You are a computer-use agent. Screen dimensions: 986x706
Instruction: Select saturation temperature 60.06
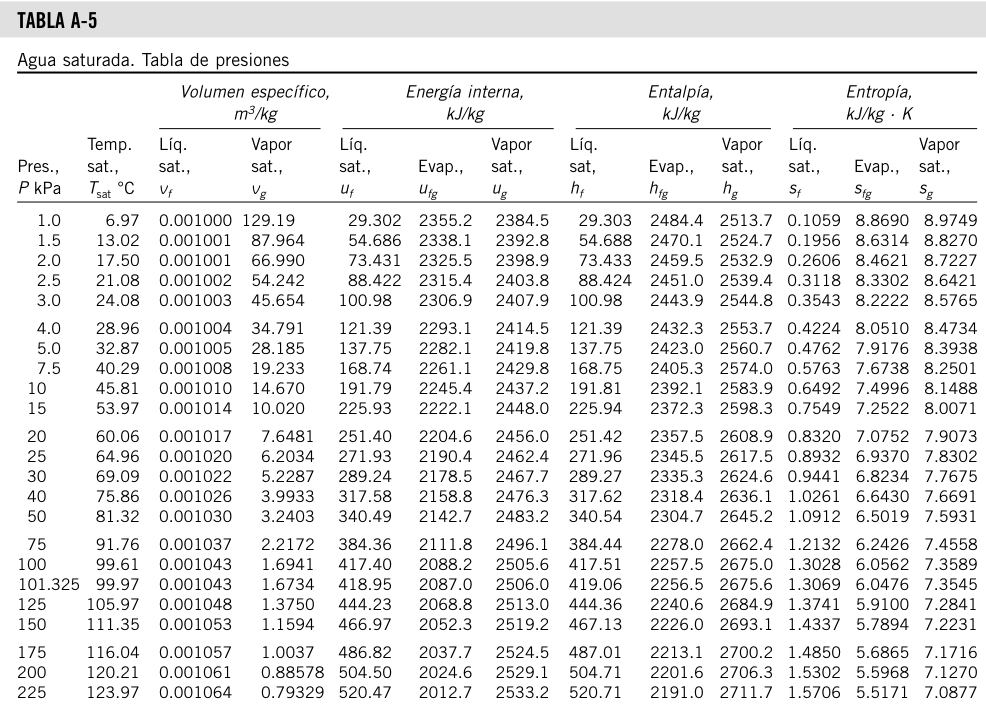click(x=118, y=436)
